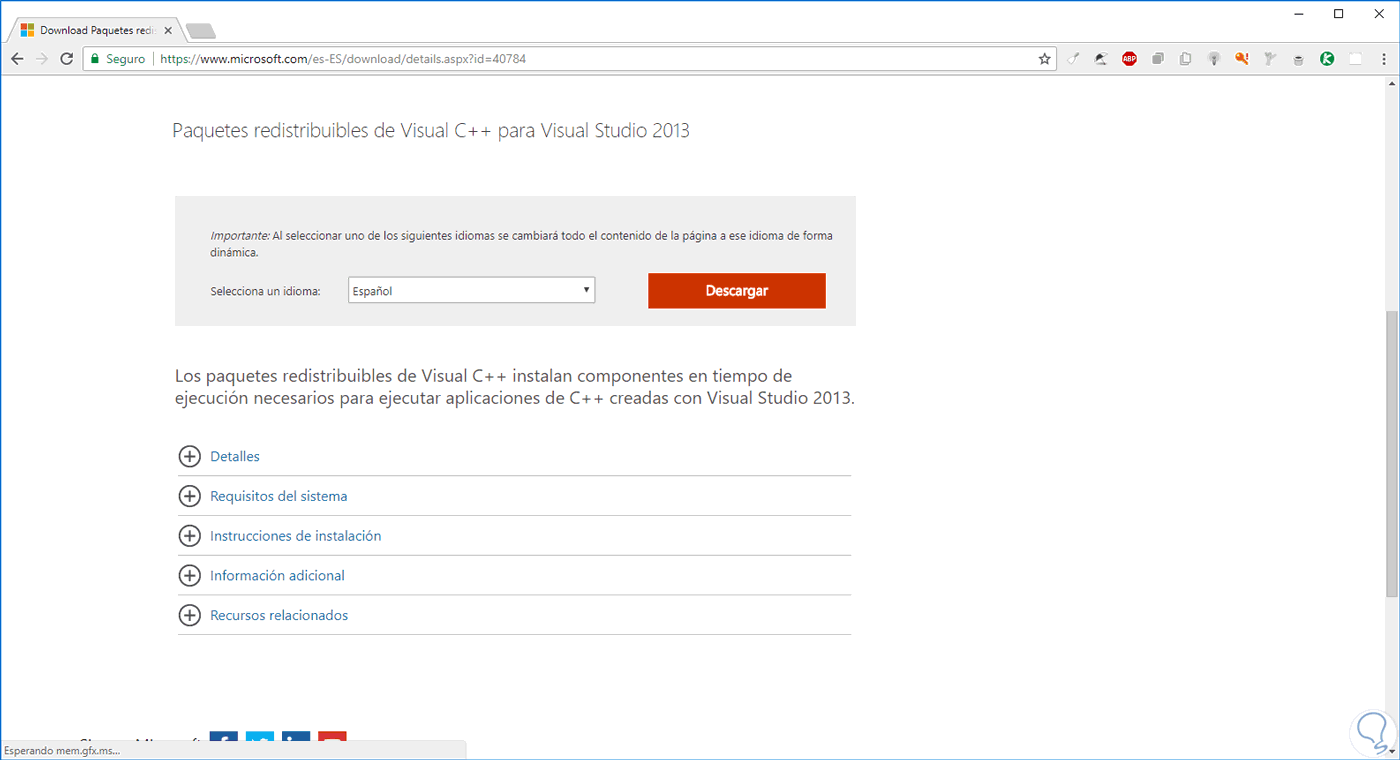
Task: Open a new browser tab
Action: point(200,31)
